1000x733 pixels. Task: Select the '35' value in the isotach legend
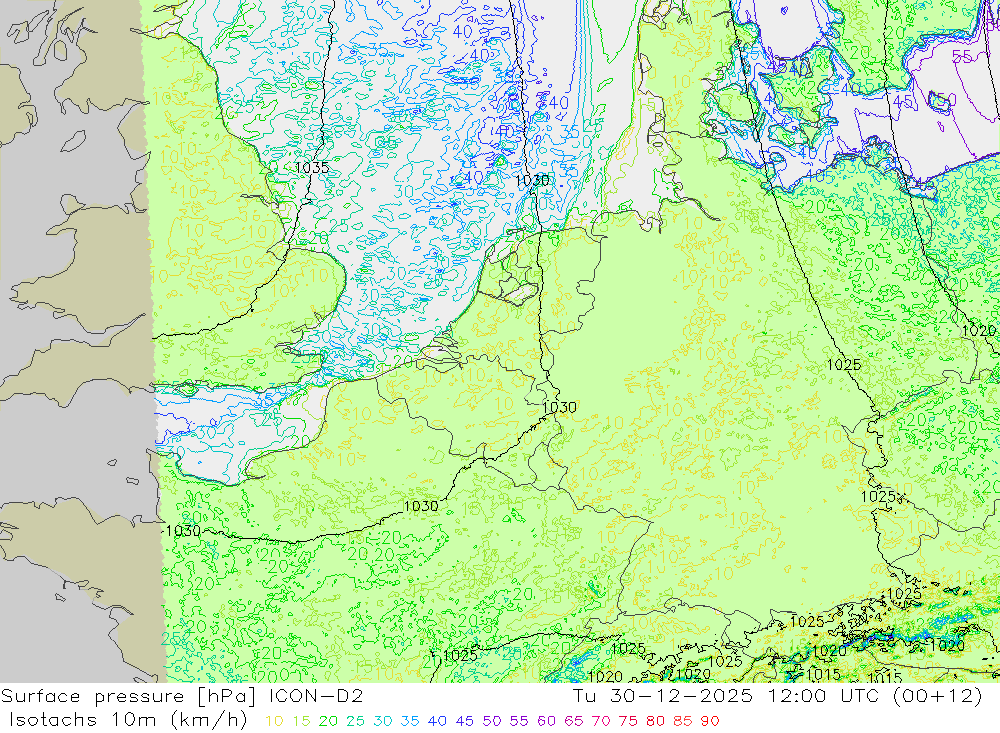410,722
